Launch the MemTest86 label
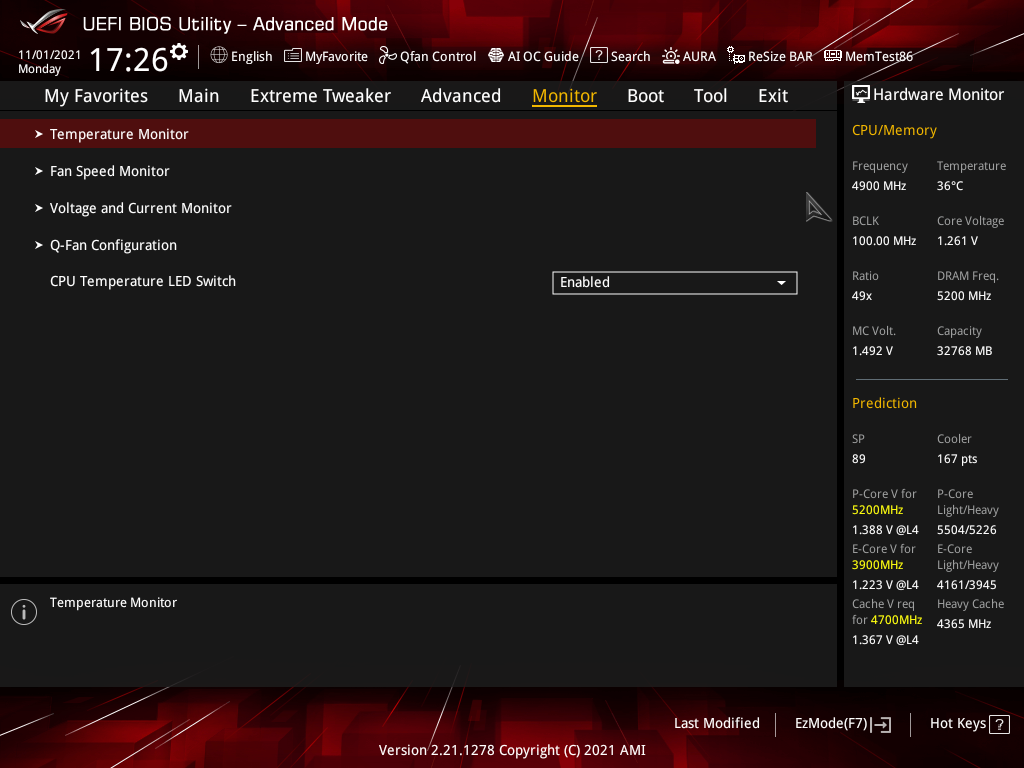1024x768 pixels. click(x=878, y=57)
